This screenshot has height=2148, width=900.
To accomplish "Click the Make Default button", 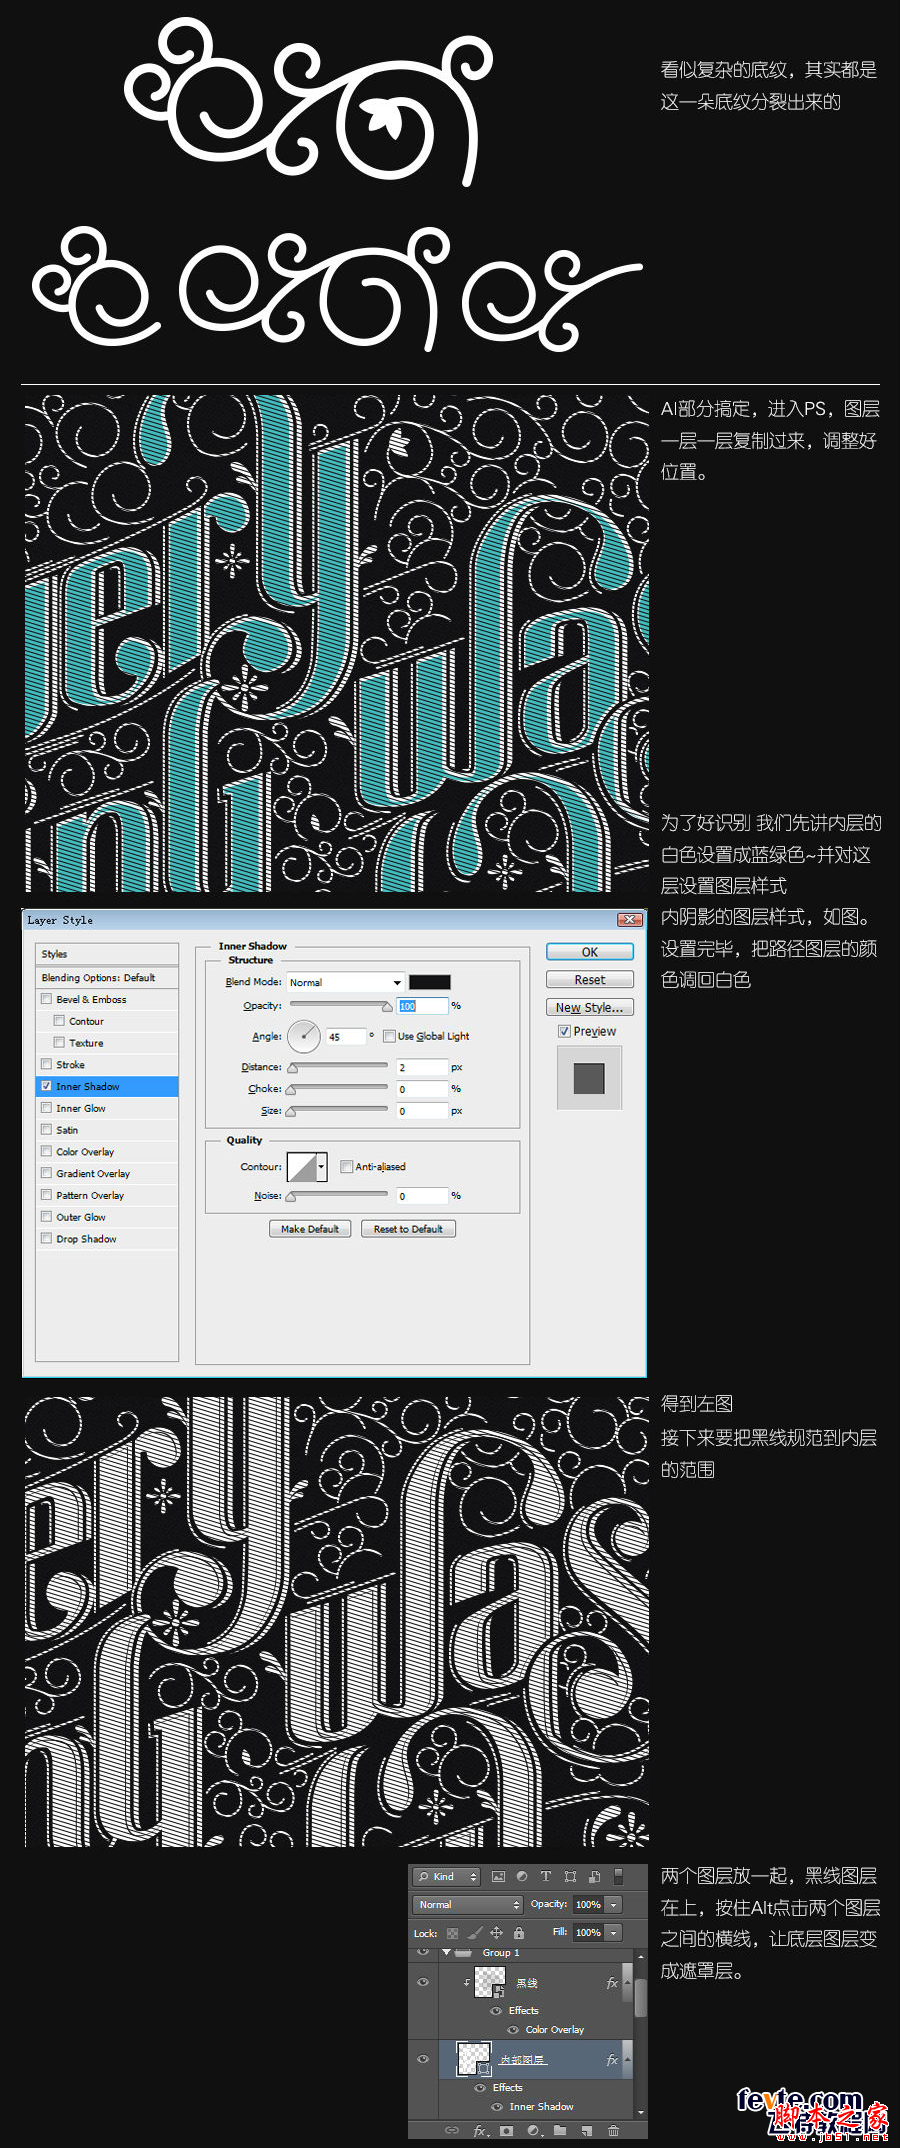I will coord(310,1229).
